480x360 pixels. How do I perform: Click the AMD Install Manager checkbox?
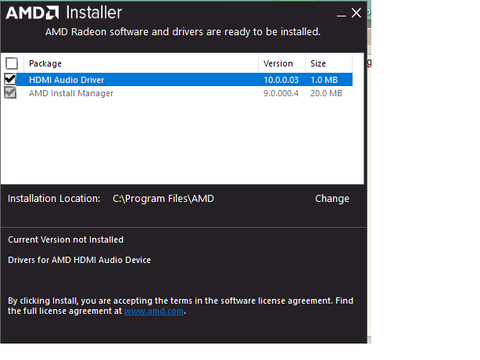tap(10, 93)
